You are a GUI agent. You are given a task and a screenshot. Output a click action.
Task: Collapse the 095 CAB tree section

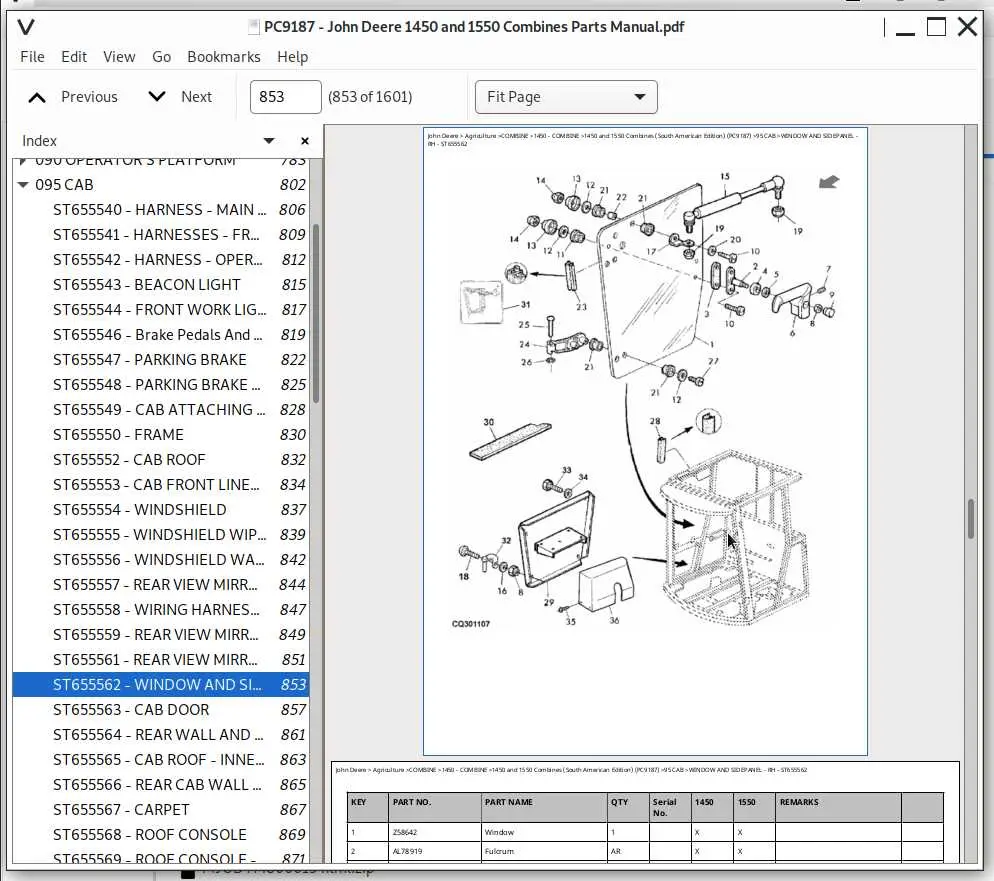pos(23,184)
